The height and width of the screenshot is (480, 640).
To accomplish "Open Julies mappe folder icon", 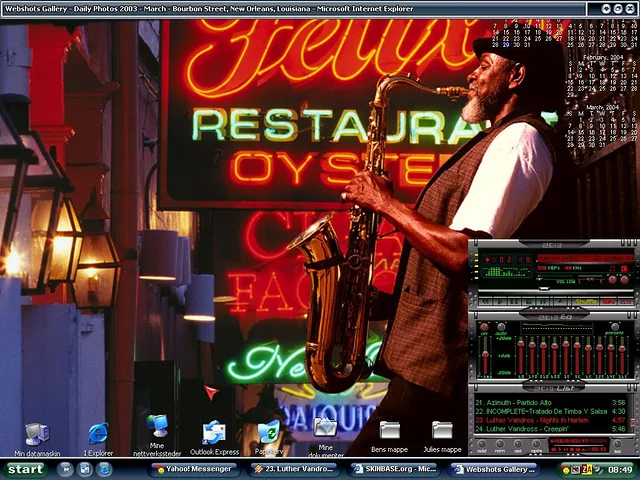I will coord(442,437).
